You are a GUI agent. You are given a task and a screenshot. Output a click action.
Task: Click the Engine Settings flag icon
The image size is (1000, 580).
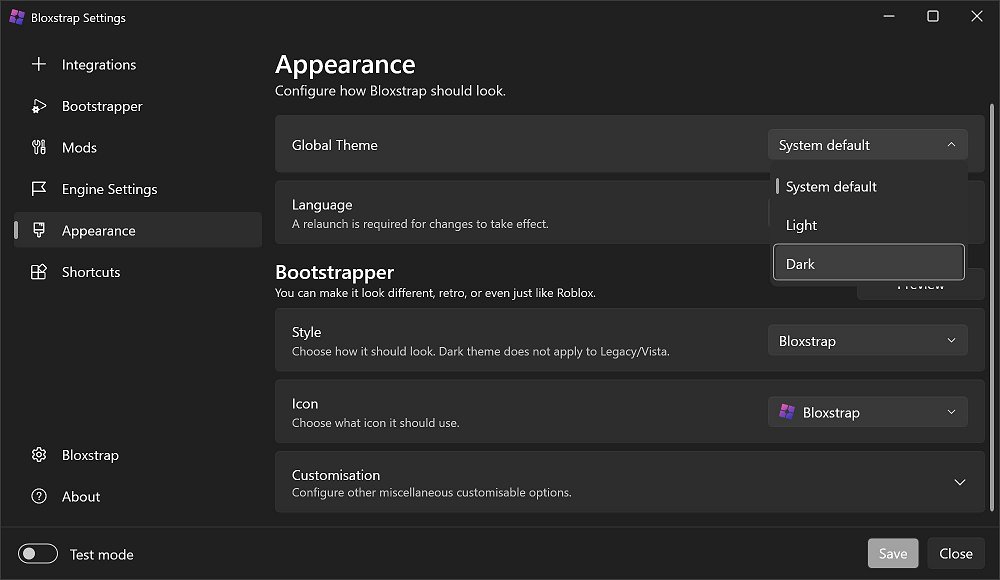tap(39, 189)
